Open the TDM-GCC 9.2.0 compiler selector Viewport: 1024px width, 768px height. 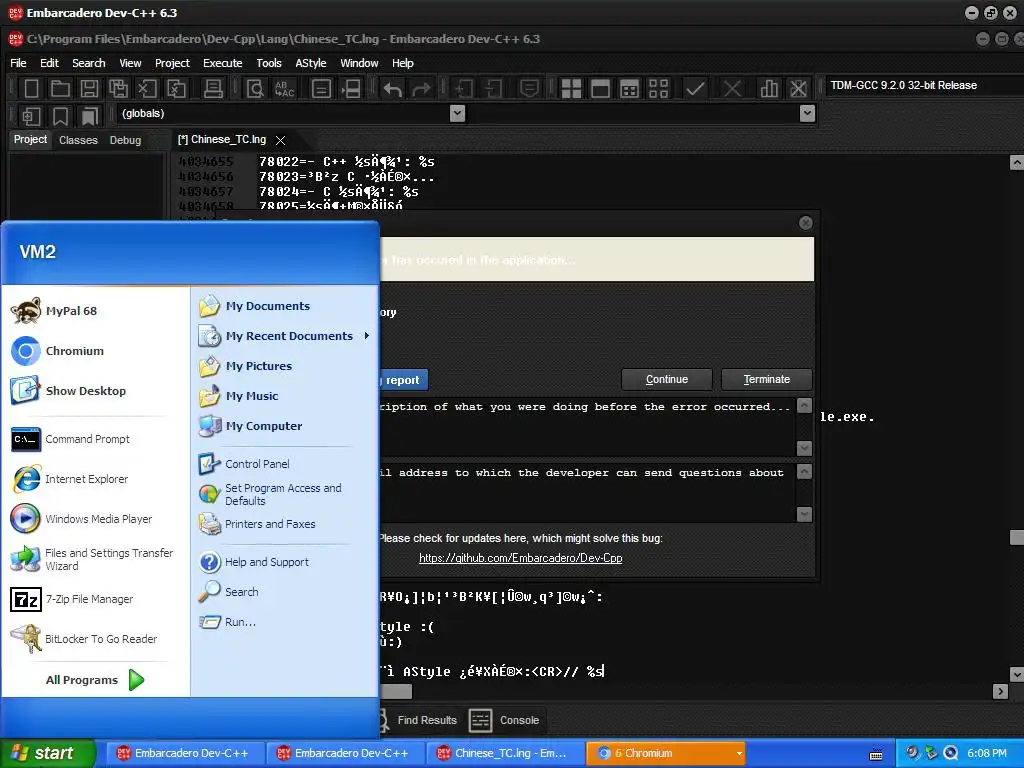click(x=923, y=85)
